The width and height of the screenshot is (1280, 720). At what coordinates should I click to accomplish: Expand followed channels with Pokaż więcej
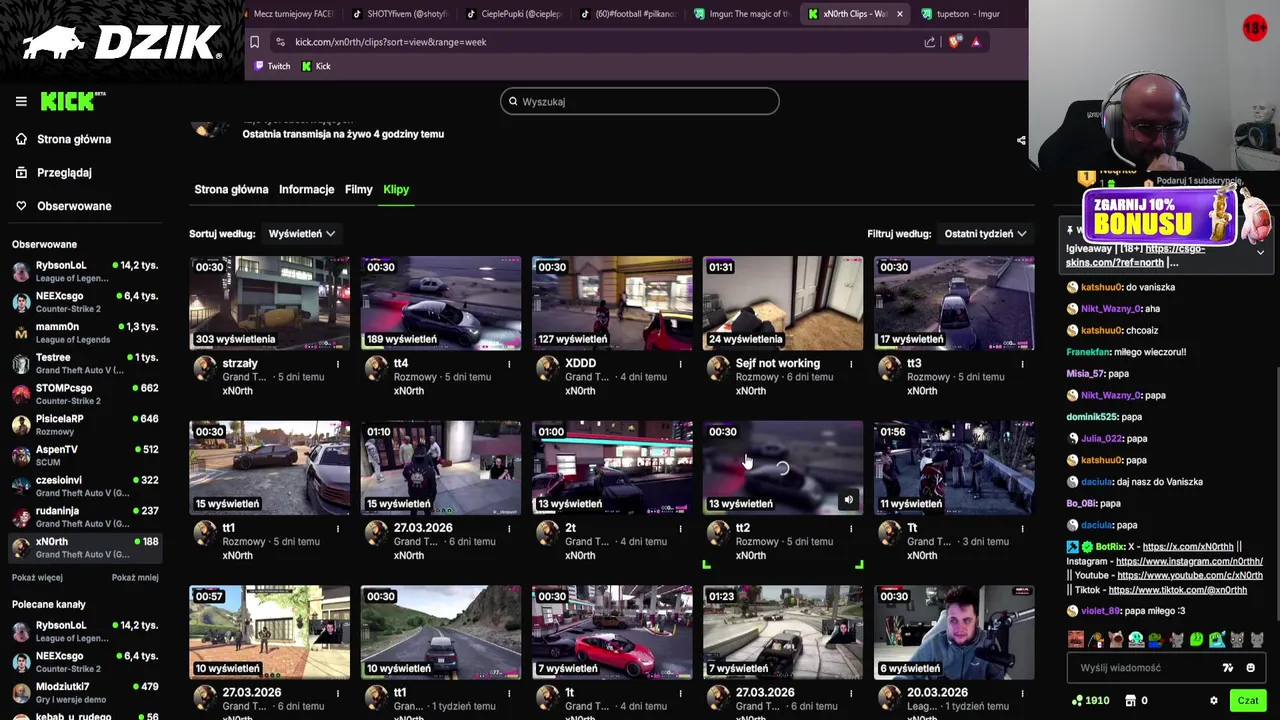[x=37, y=577]
